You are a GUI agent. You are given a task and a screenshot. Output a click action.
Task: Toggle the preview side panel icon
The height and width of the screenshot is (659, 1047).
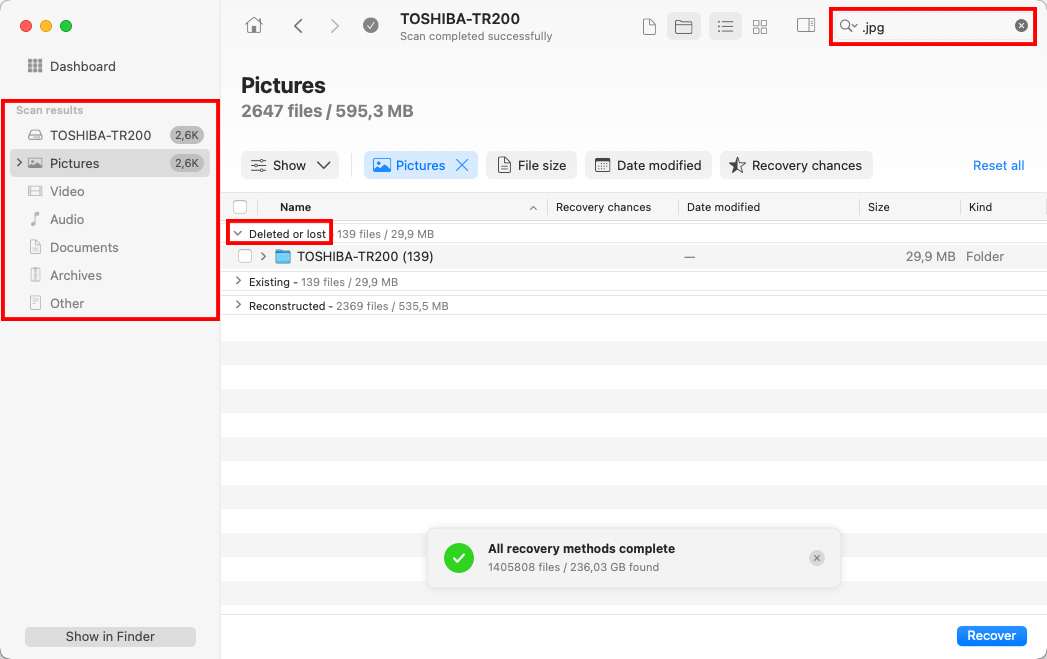[806, 26]
